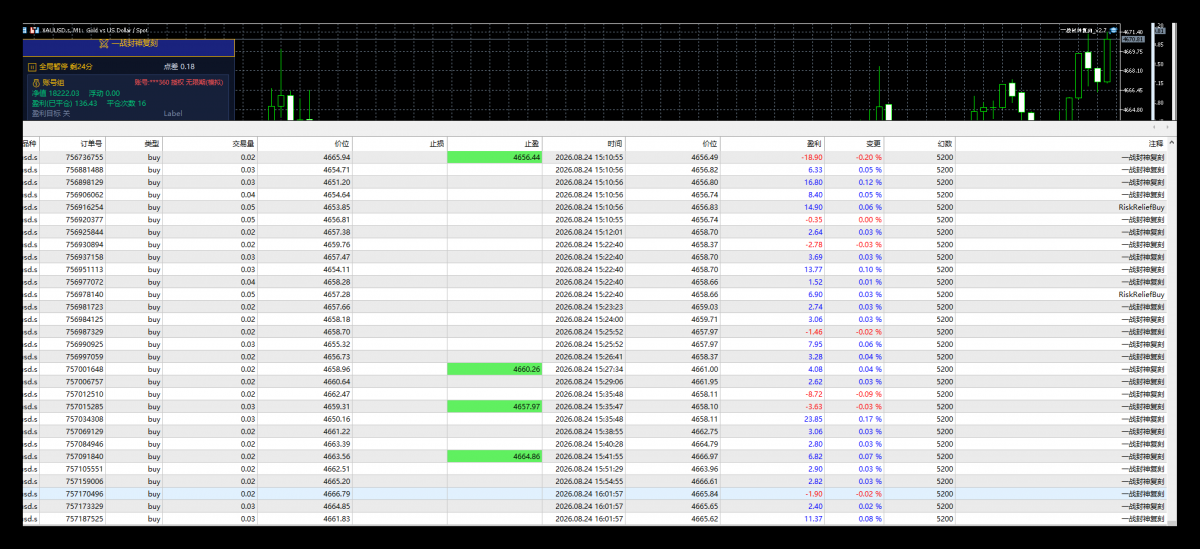Click green take-profit cell 4660.26
This screenshot has width=1200, height=549.
click(495, 369)
